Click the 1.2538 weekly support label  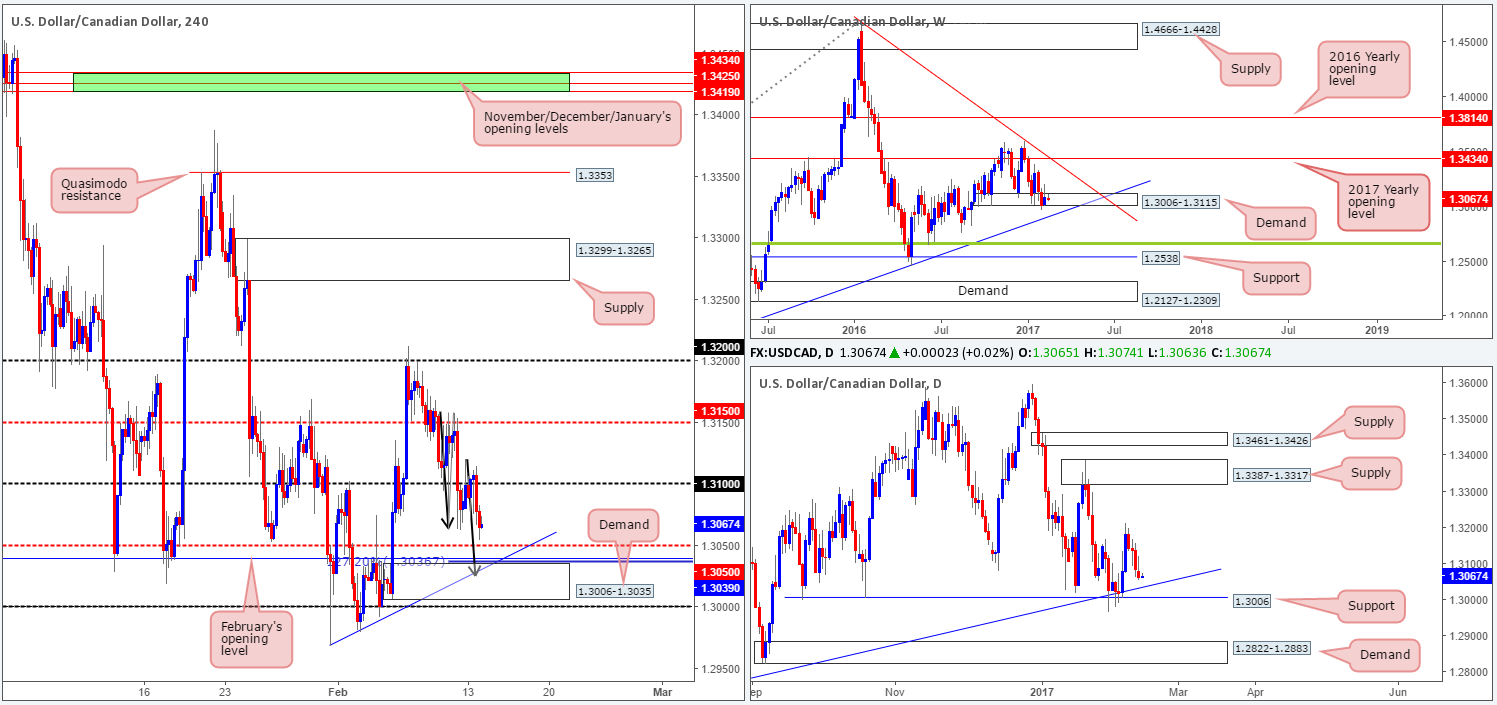[1158, 258]
